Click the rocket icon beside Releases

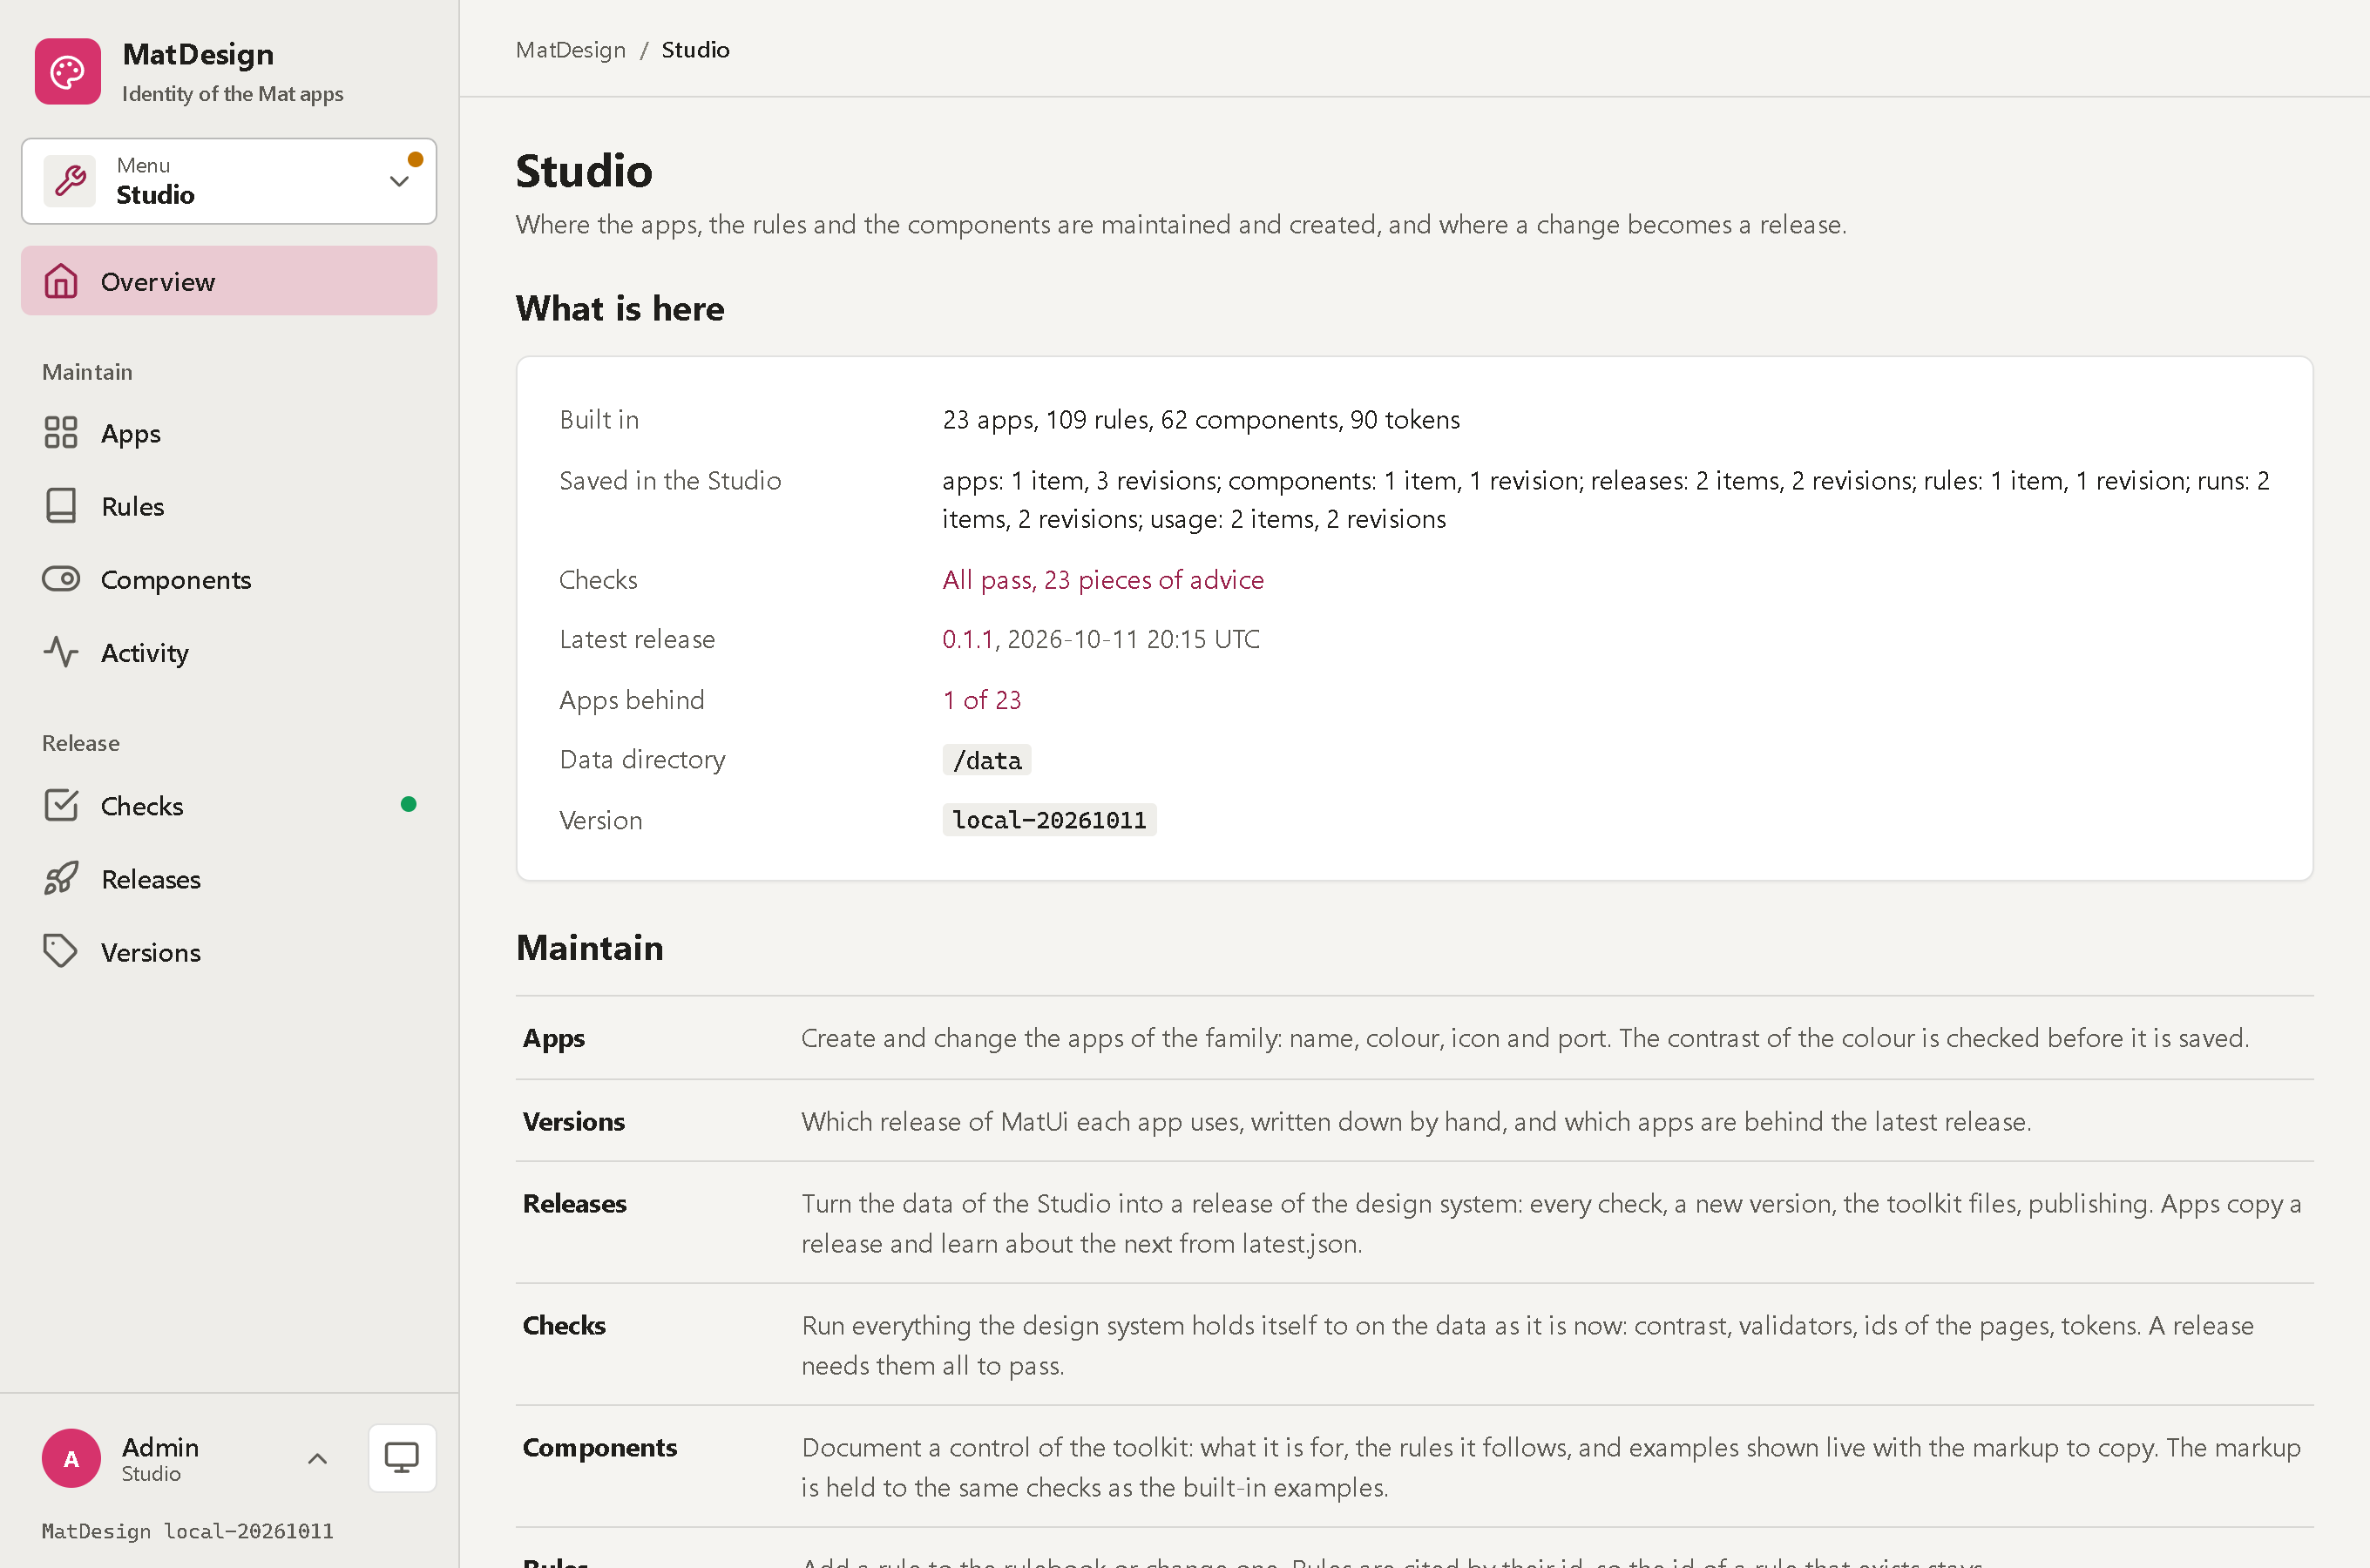tap(61, 878)
